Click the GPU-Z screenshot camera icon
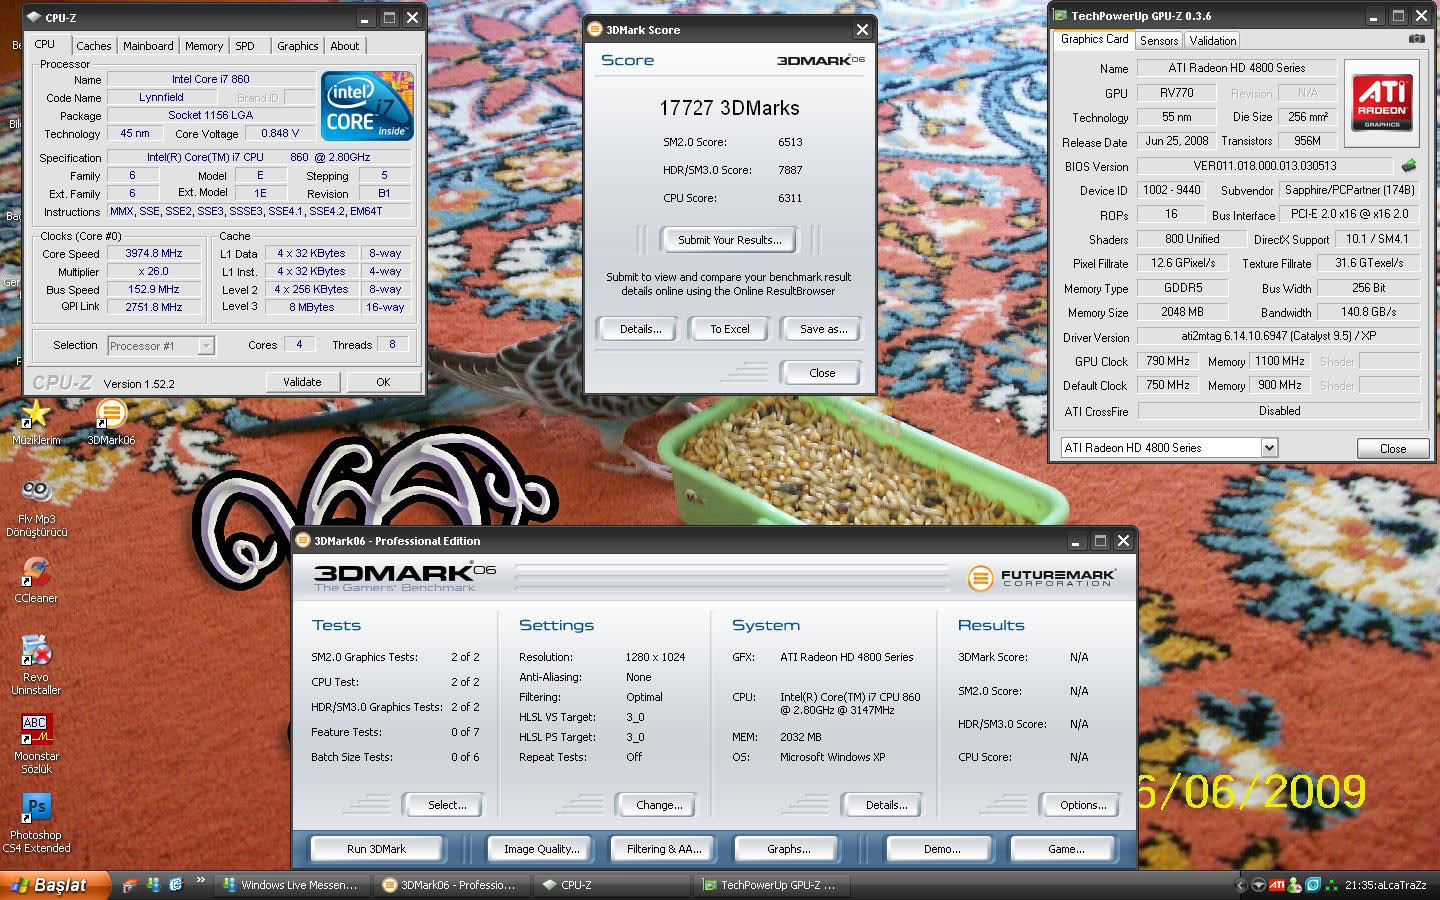Image resolution: width=1440 pixels, height=900 pixels. click(1416, 39)
